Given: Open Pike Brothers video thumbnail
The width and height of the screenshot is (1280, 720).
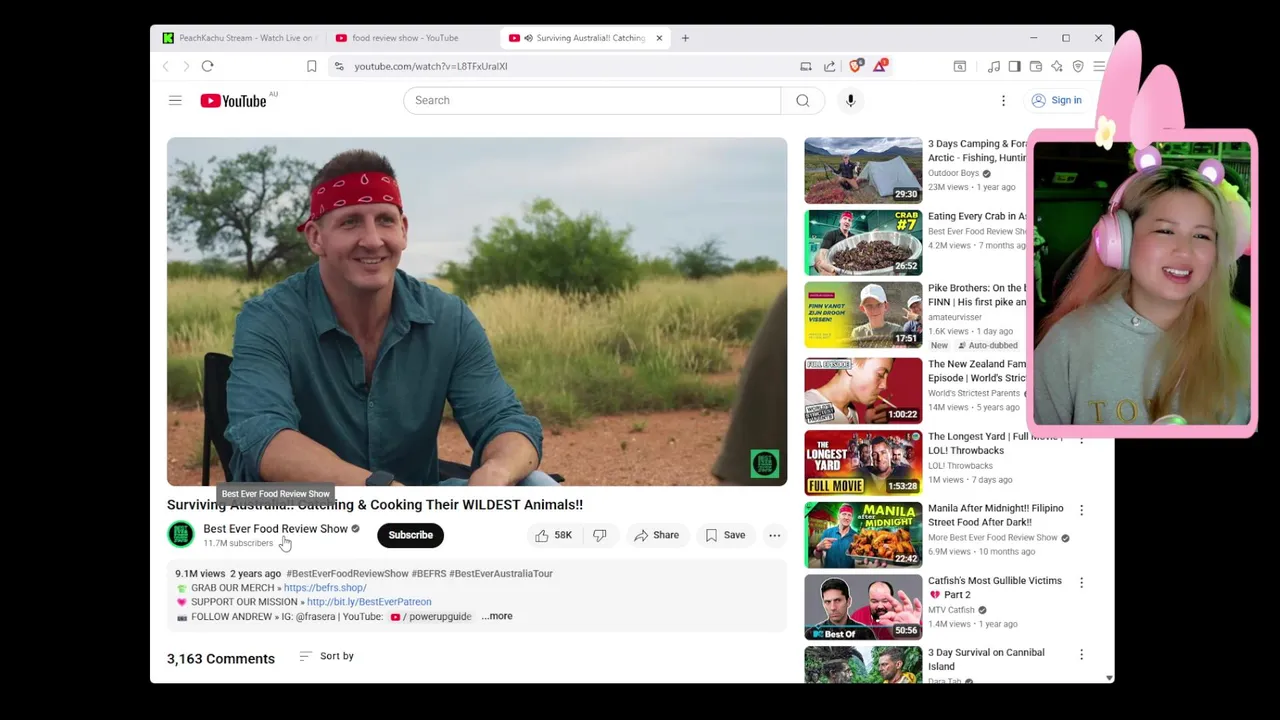Looking at the screenshot, I should coord(863,314).
